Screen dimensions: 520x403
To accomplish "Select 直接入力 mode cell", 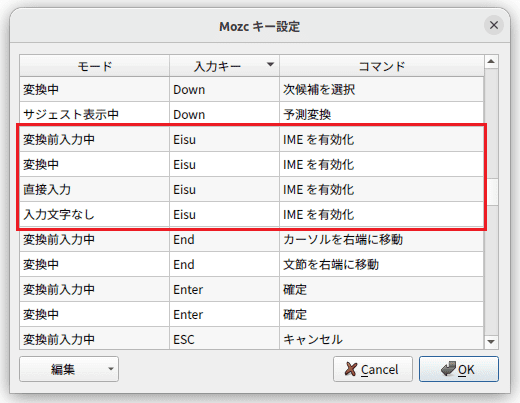I will [x=94, y=189].
